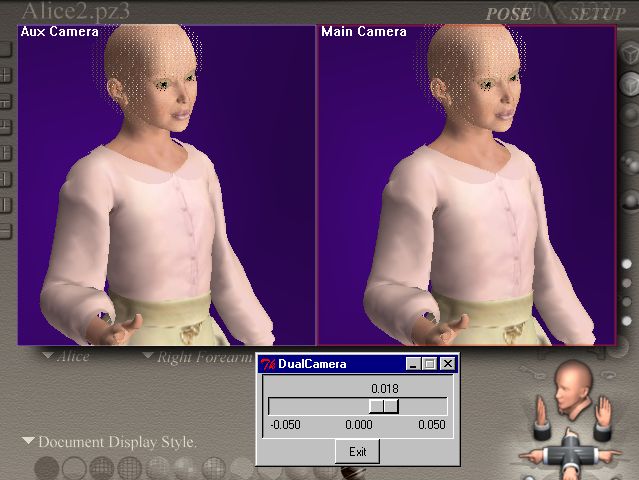Open the Main Camera viewport menu

tap(364, 32)
